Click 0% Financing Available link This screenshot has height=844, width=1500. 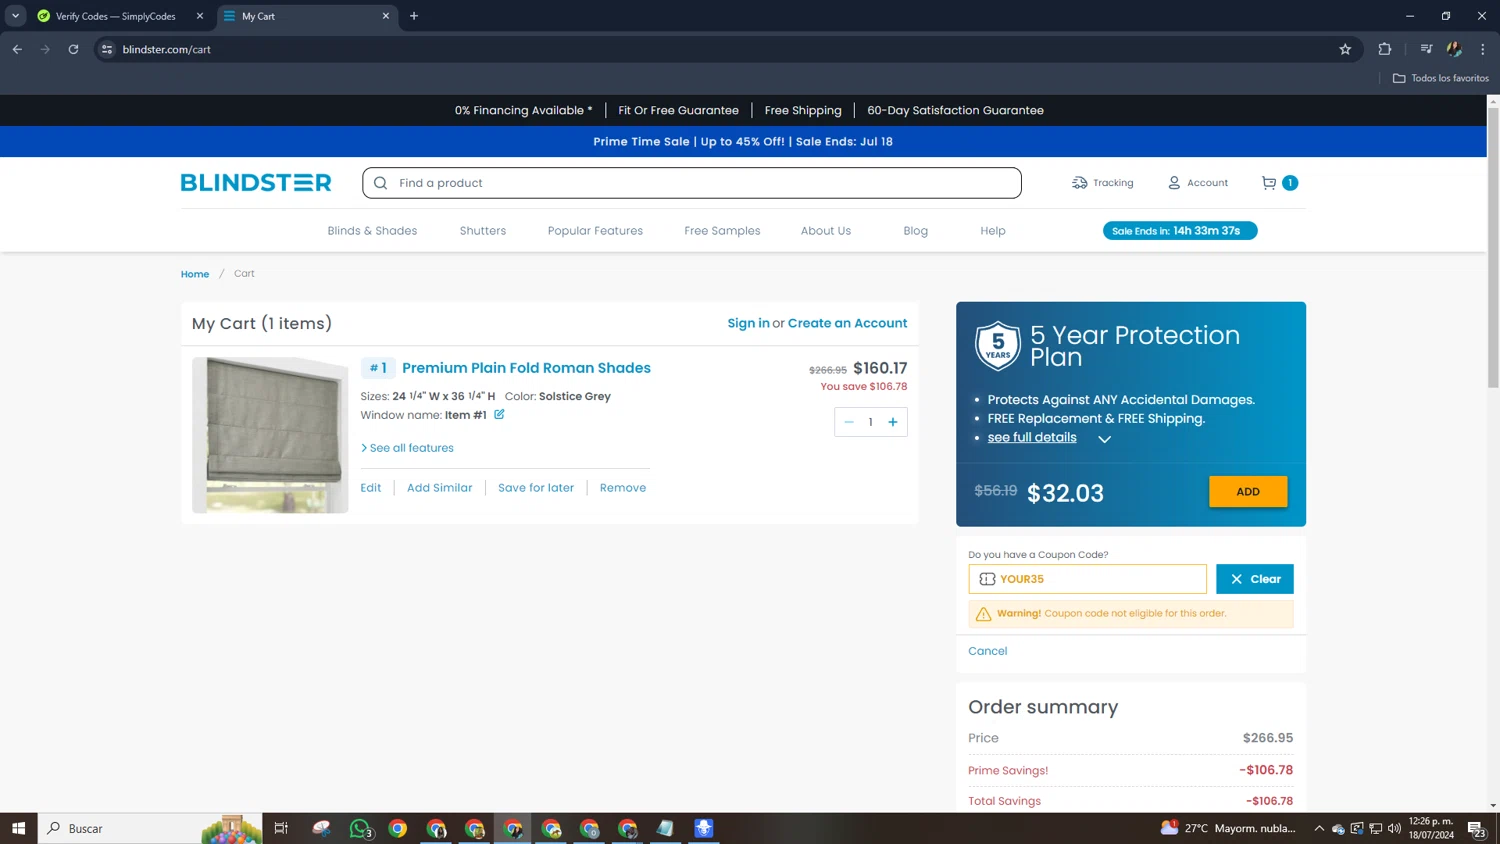524,110
